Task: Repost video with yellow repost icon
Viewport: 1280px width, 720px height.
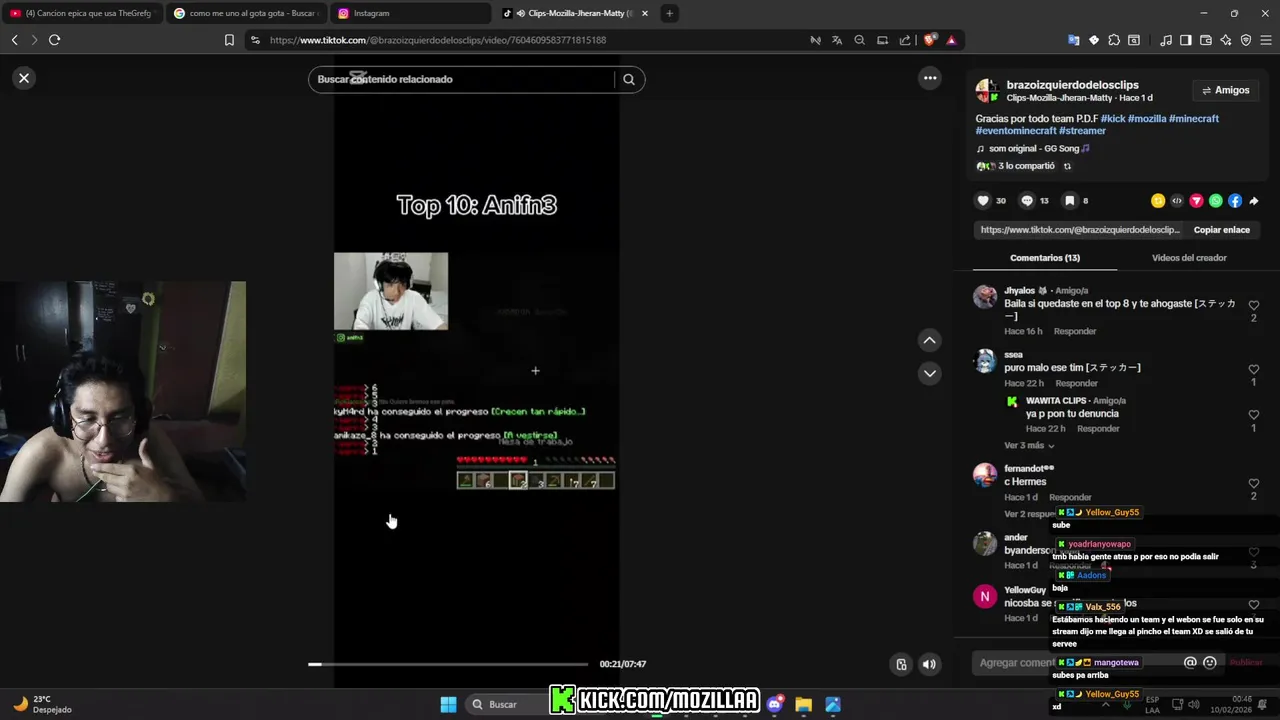Action: pyautogui.click(x=1158, y=201)
